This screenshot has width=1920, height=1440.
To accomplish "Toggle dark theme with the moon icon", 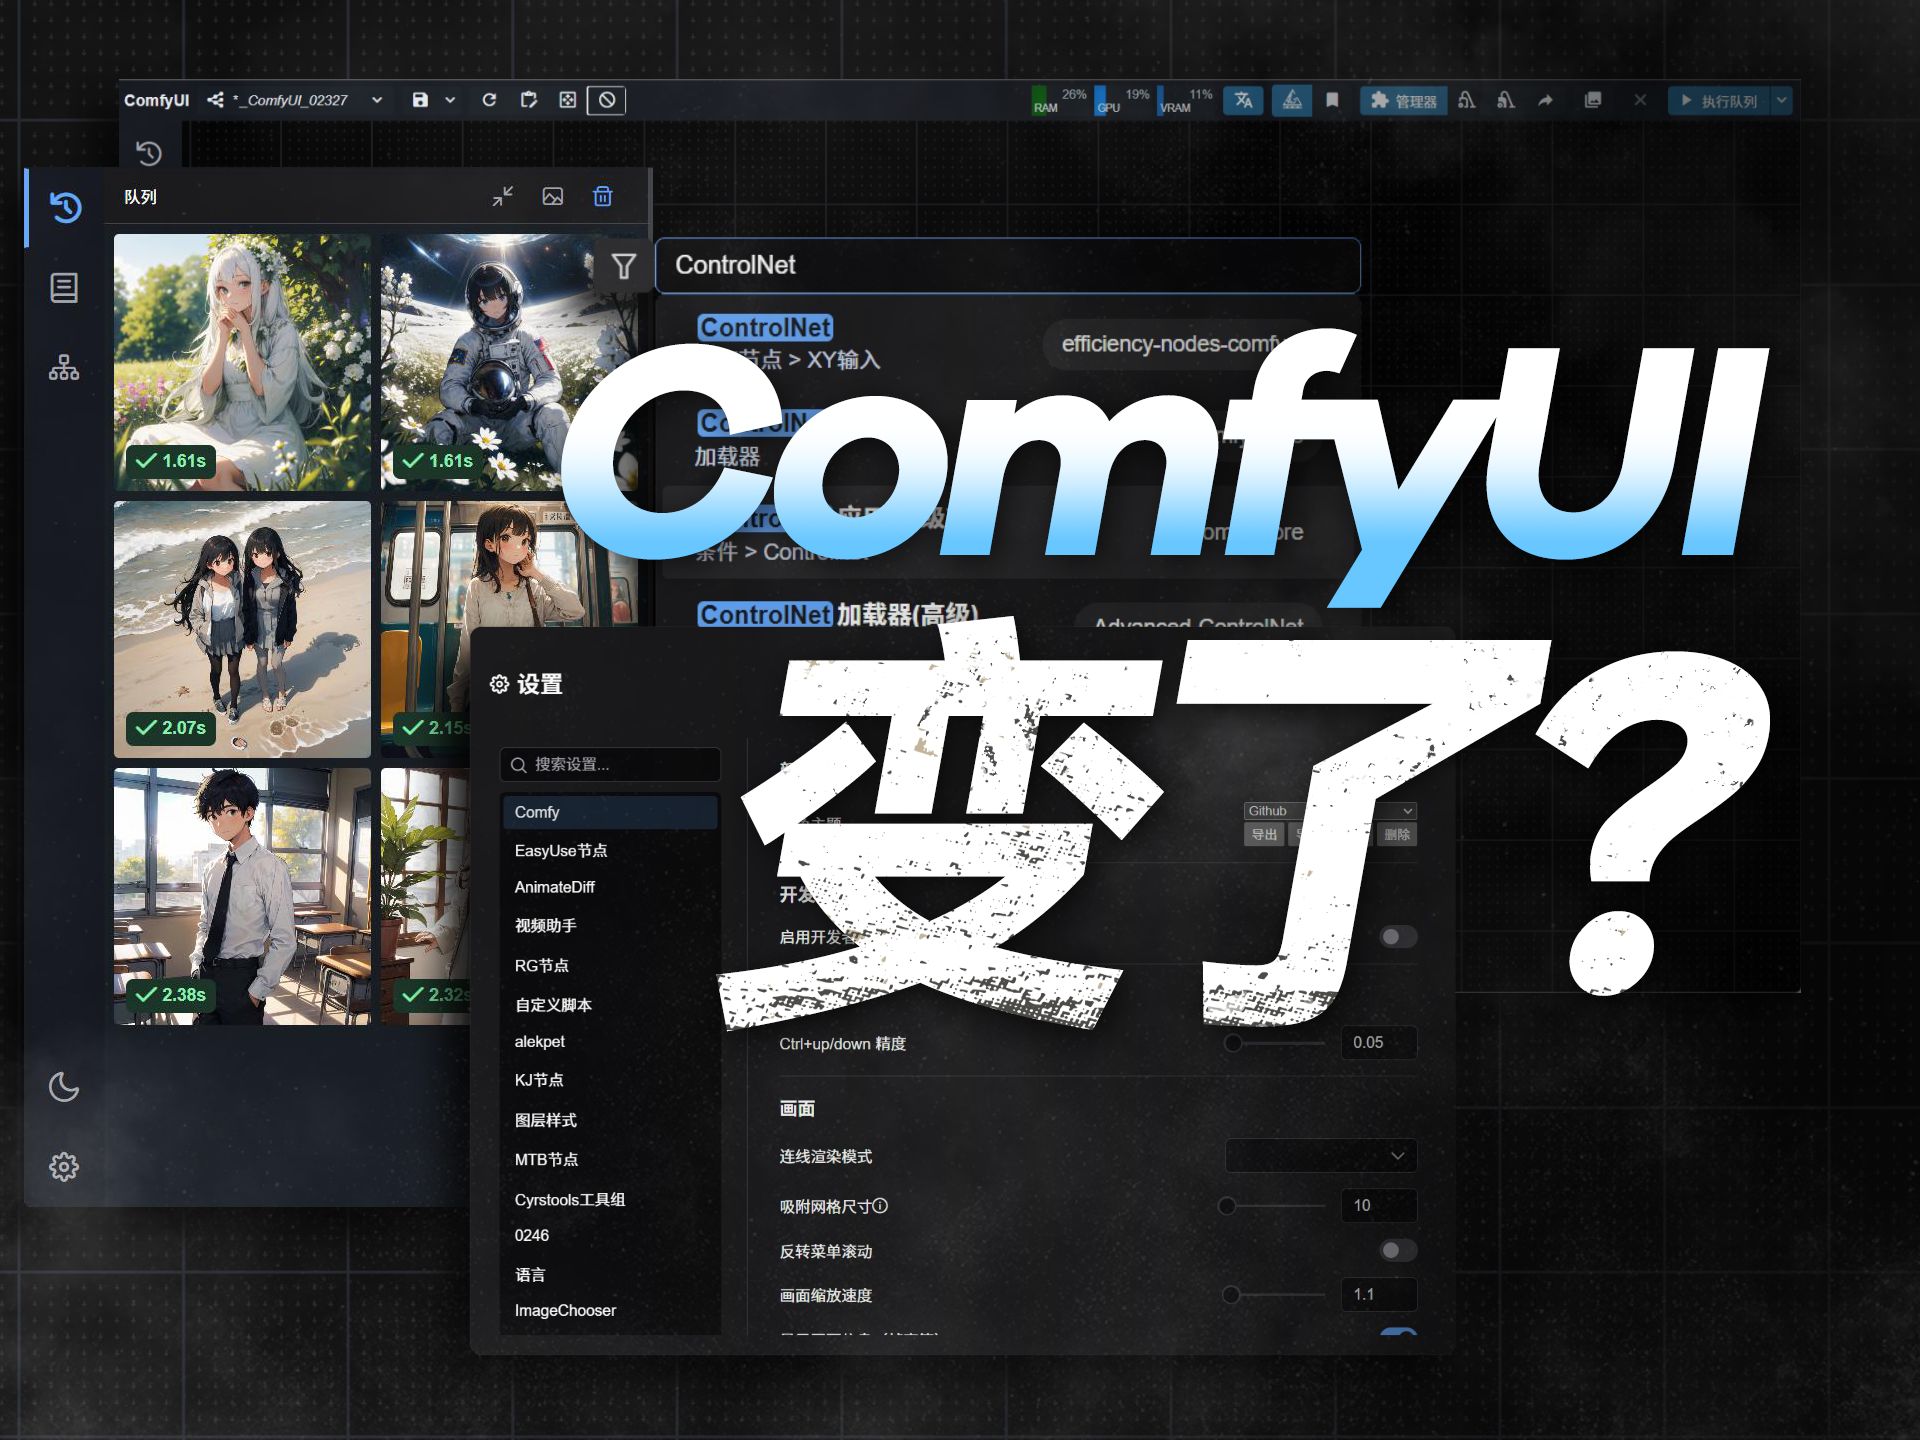I will [x=64, y=1087].
